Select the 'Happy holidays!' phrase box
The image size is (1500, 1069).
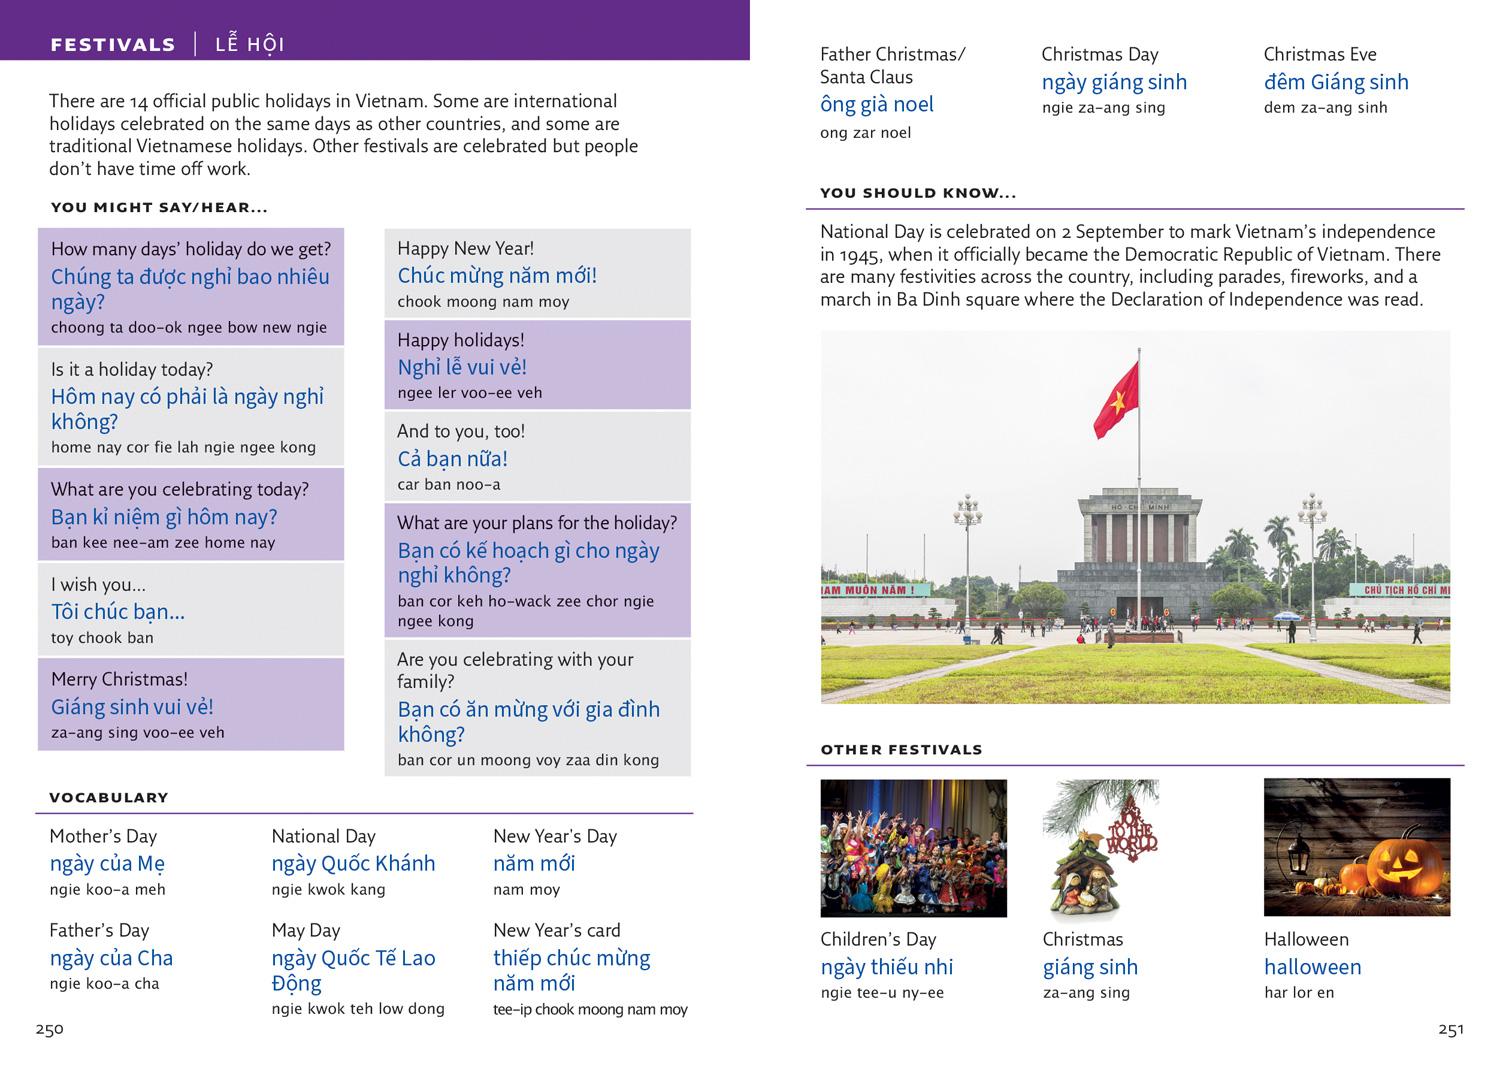537,365
